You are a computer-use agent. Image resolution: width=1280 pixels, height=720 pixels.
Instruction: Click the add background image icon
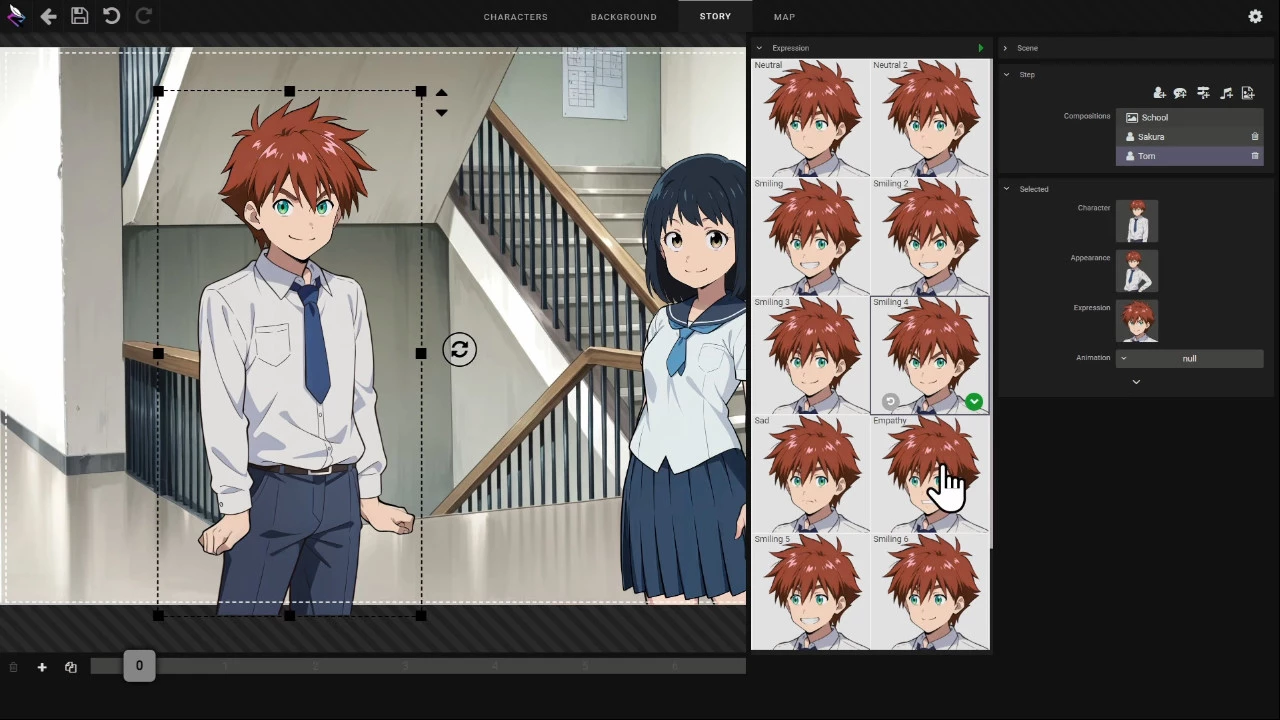coord(1248,93)
